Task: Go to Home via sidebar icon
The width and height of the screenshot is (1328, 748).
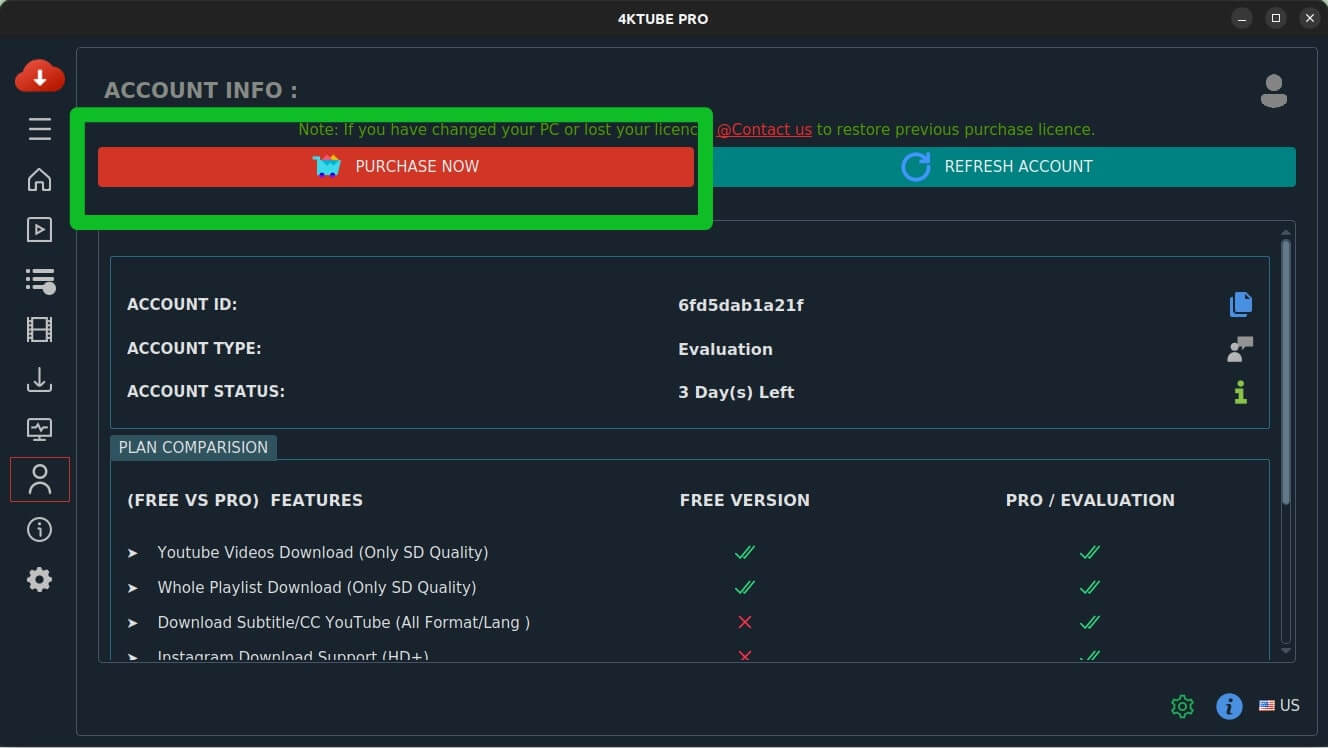Action: point(40,180)
